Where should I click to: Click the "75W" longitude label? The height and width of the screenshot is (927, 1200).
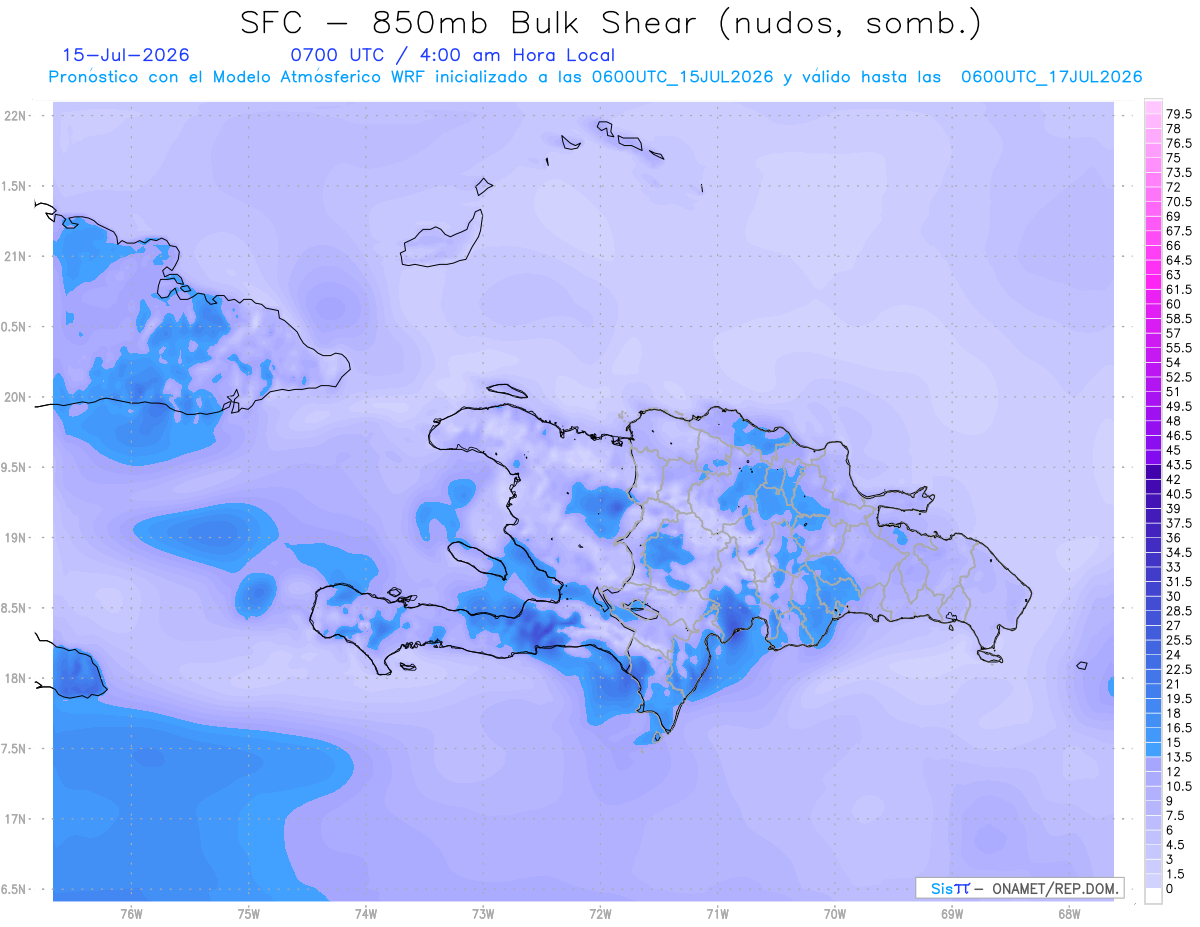(x=248, y=914)
